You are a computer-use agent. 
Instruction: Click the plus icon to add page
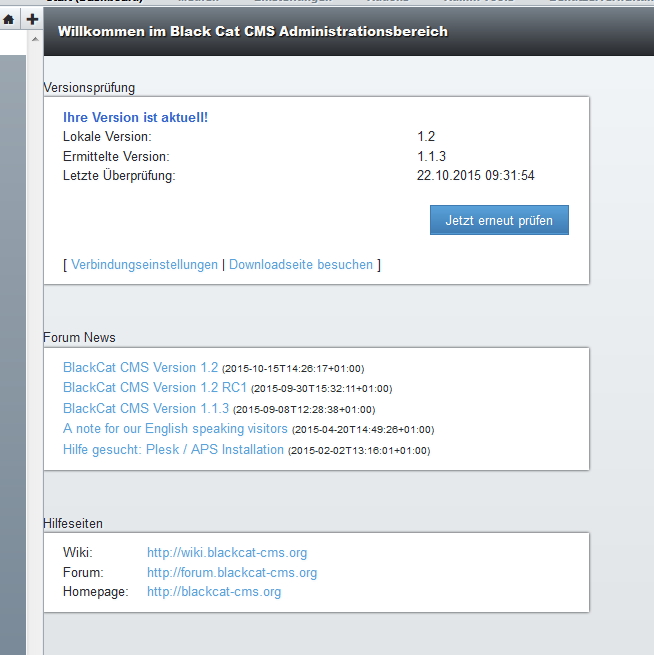(x=32, y=19)
